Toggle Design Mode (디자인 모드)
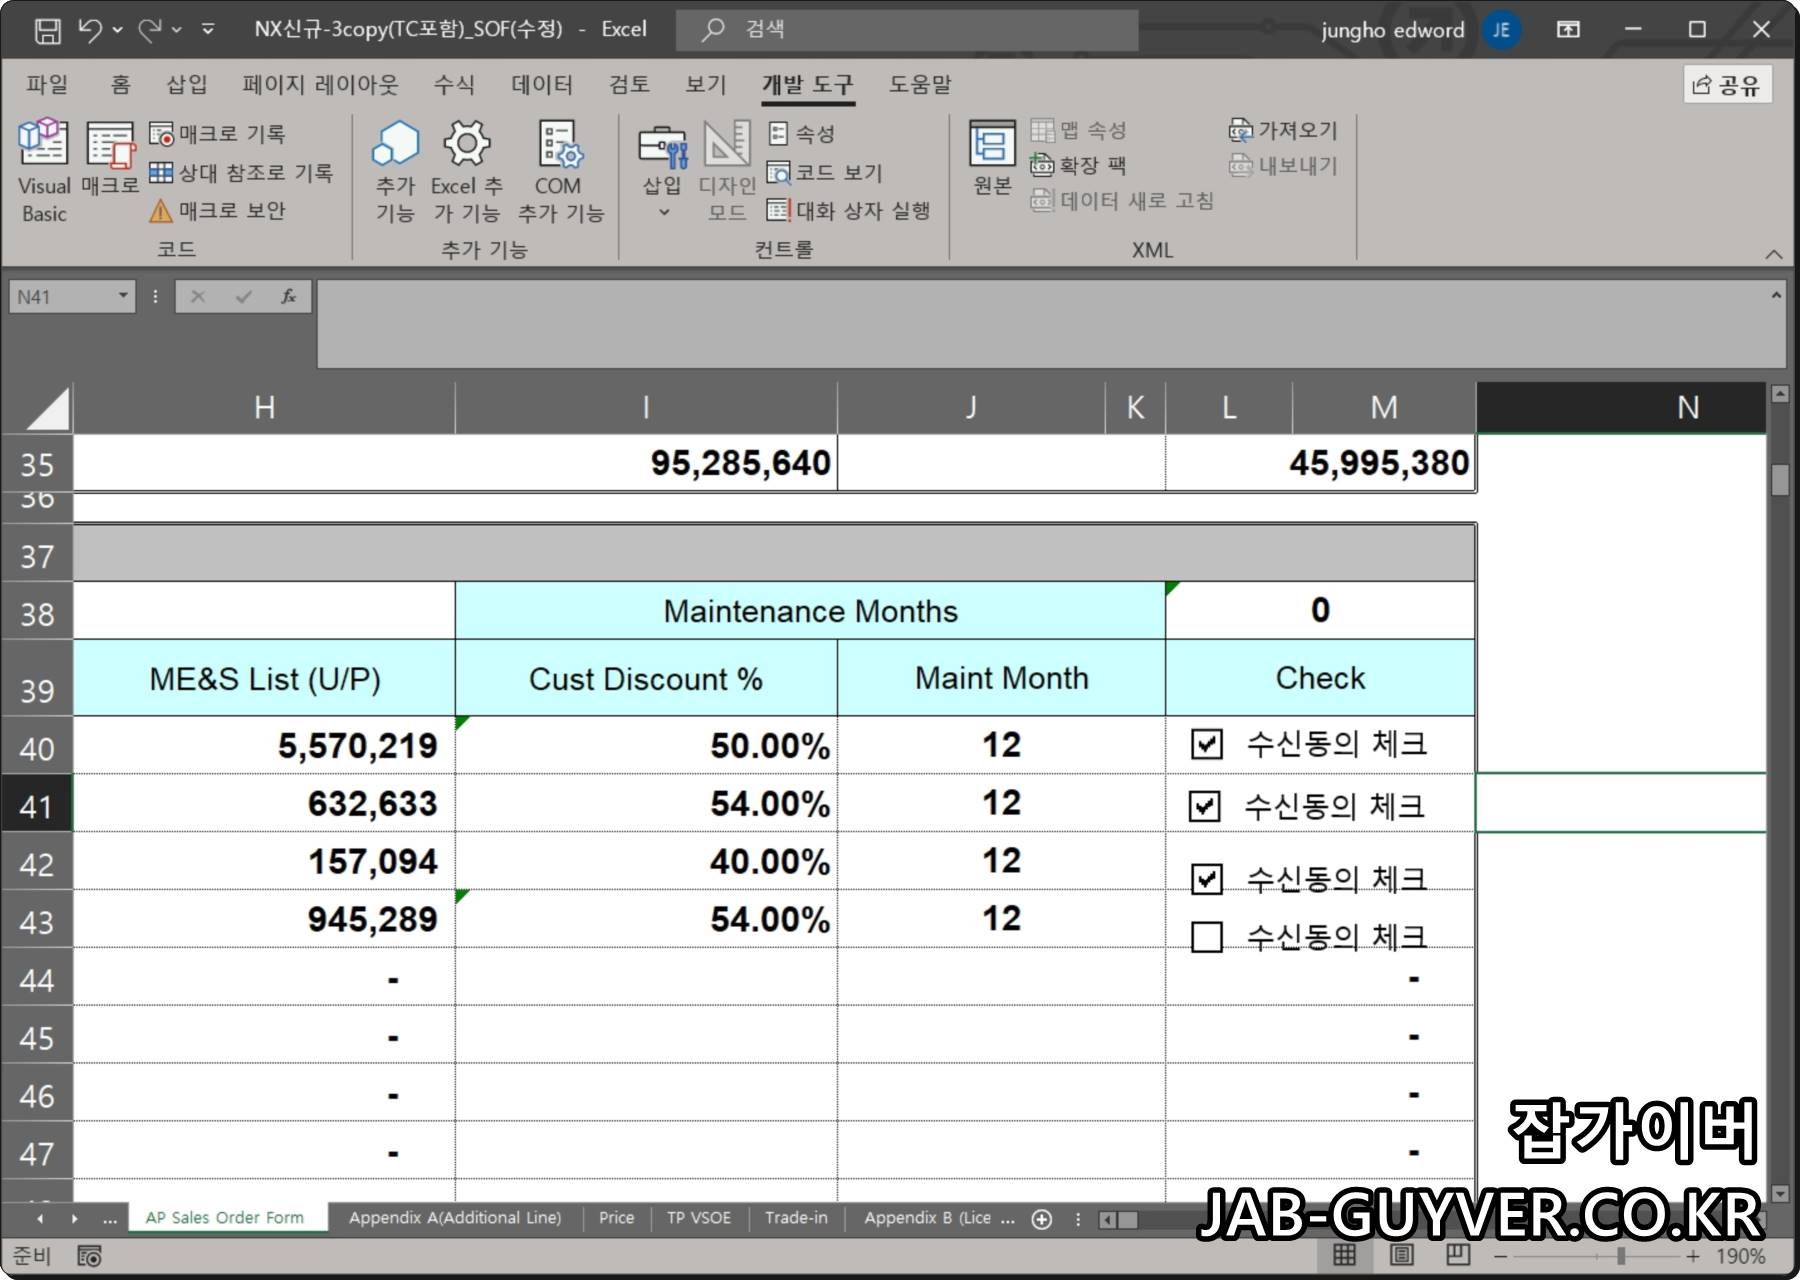Screen dimensions: 1800x1280 click(727, 171)
